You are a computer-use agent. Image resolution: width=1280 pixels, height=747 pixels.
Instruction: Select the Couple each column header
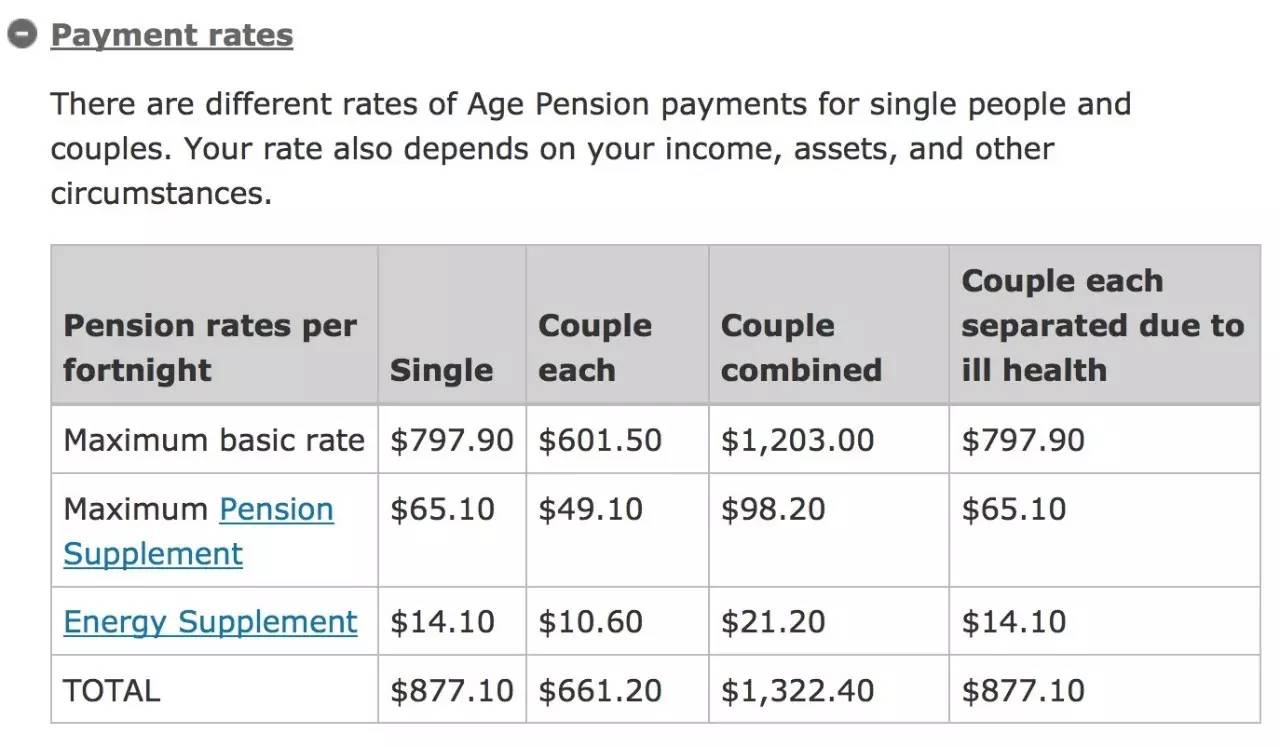(x=595, y=348)
